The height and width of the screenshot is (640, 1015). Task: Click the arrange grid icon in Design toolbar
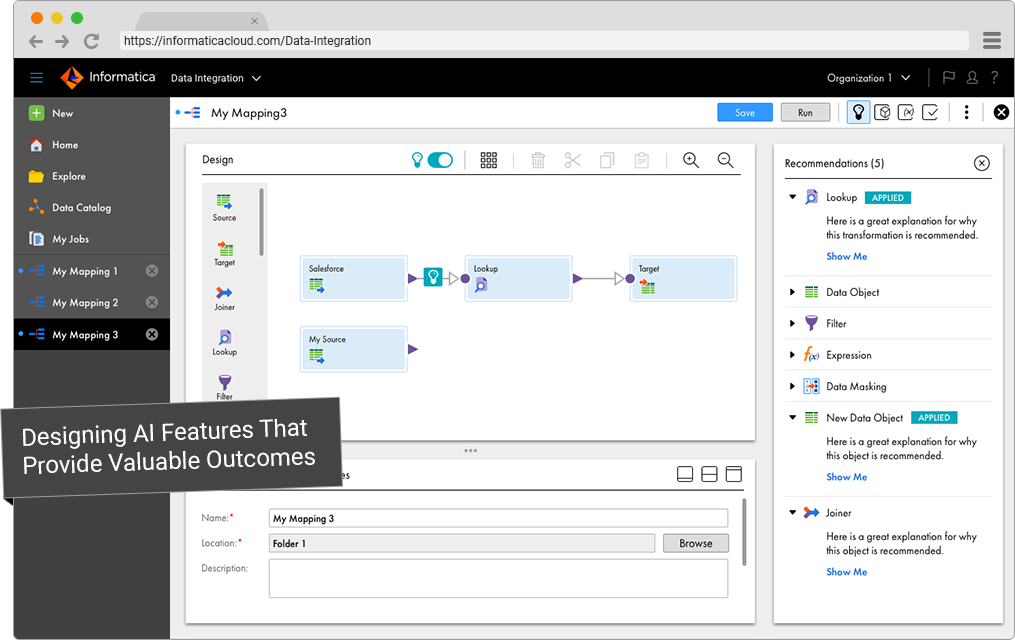click(x=489, y=160)
